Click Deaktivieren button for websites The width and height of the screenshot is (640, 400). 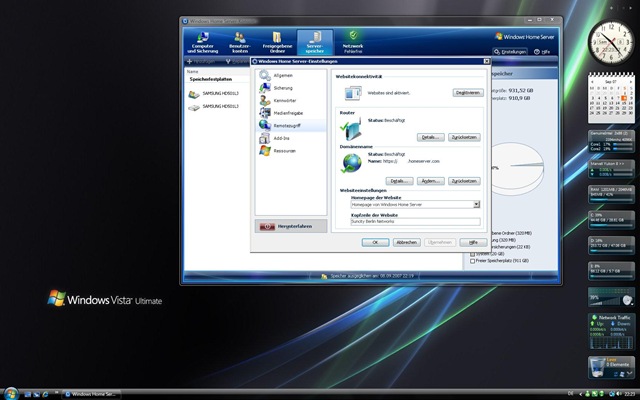pos(468,93)
